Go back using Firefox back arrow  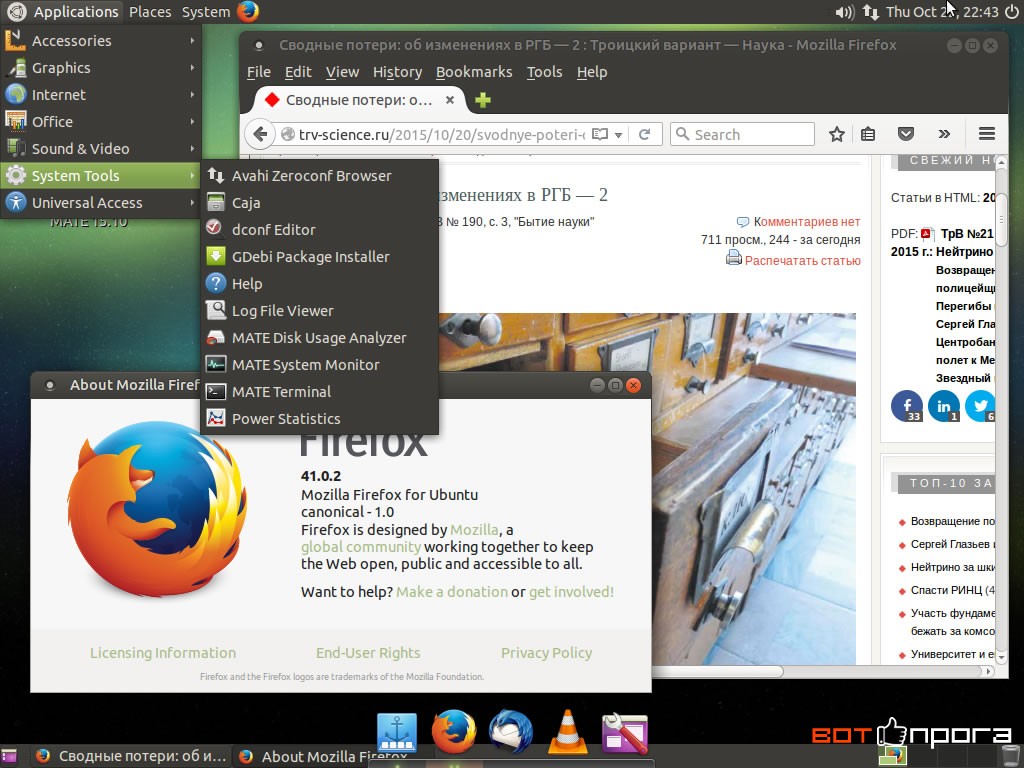pyautogui.click(x=260, y=135)
